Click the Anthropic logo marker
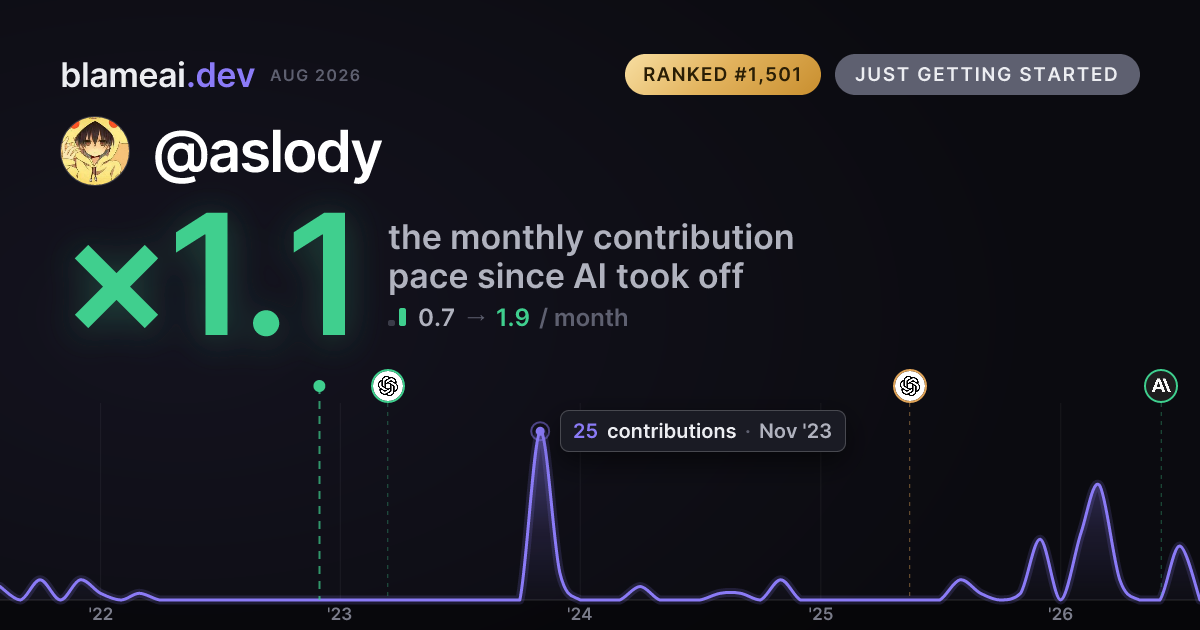The height and width of the screenshot is (630, 1200). click(1161, 386)
